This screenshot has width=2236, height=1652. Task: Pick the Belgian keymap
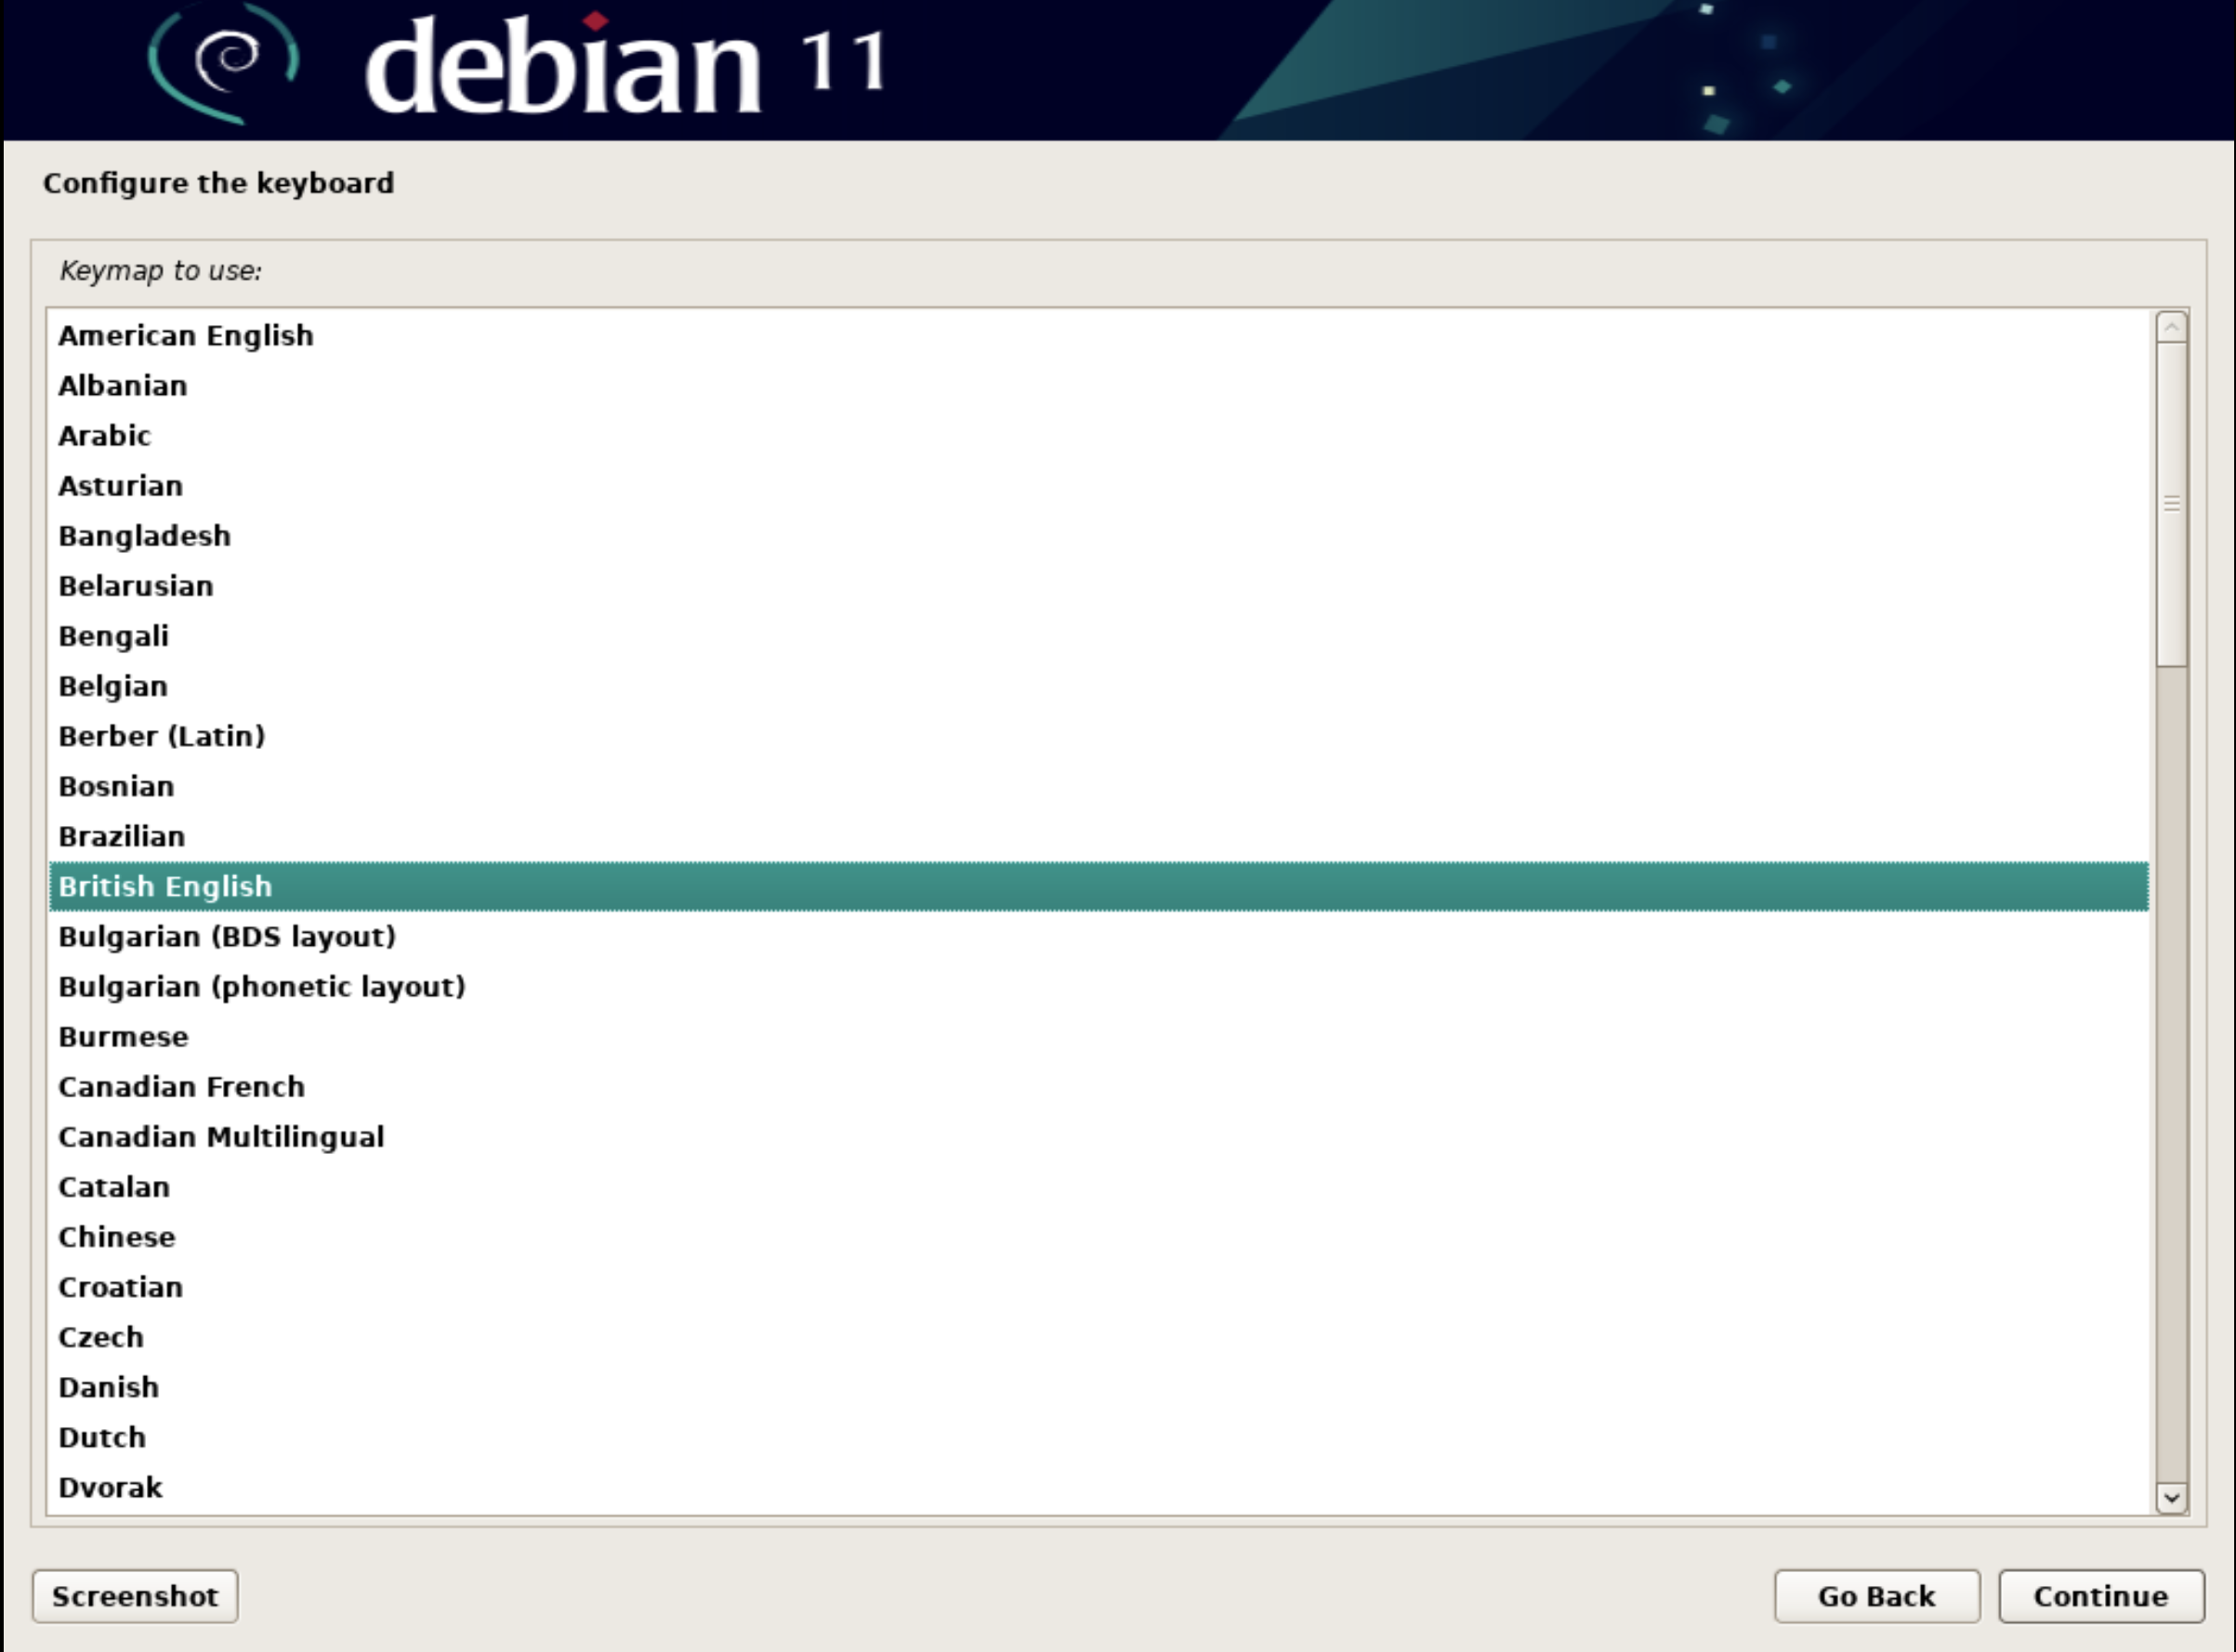(x=1099, y=685)
